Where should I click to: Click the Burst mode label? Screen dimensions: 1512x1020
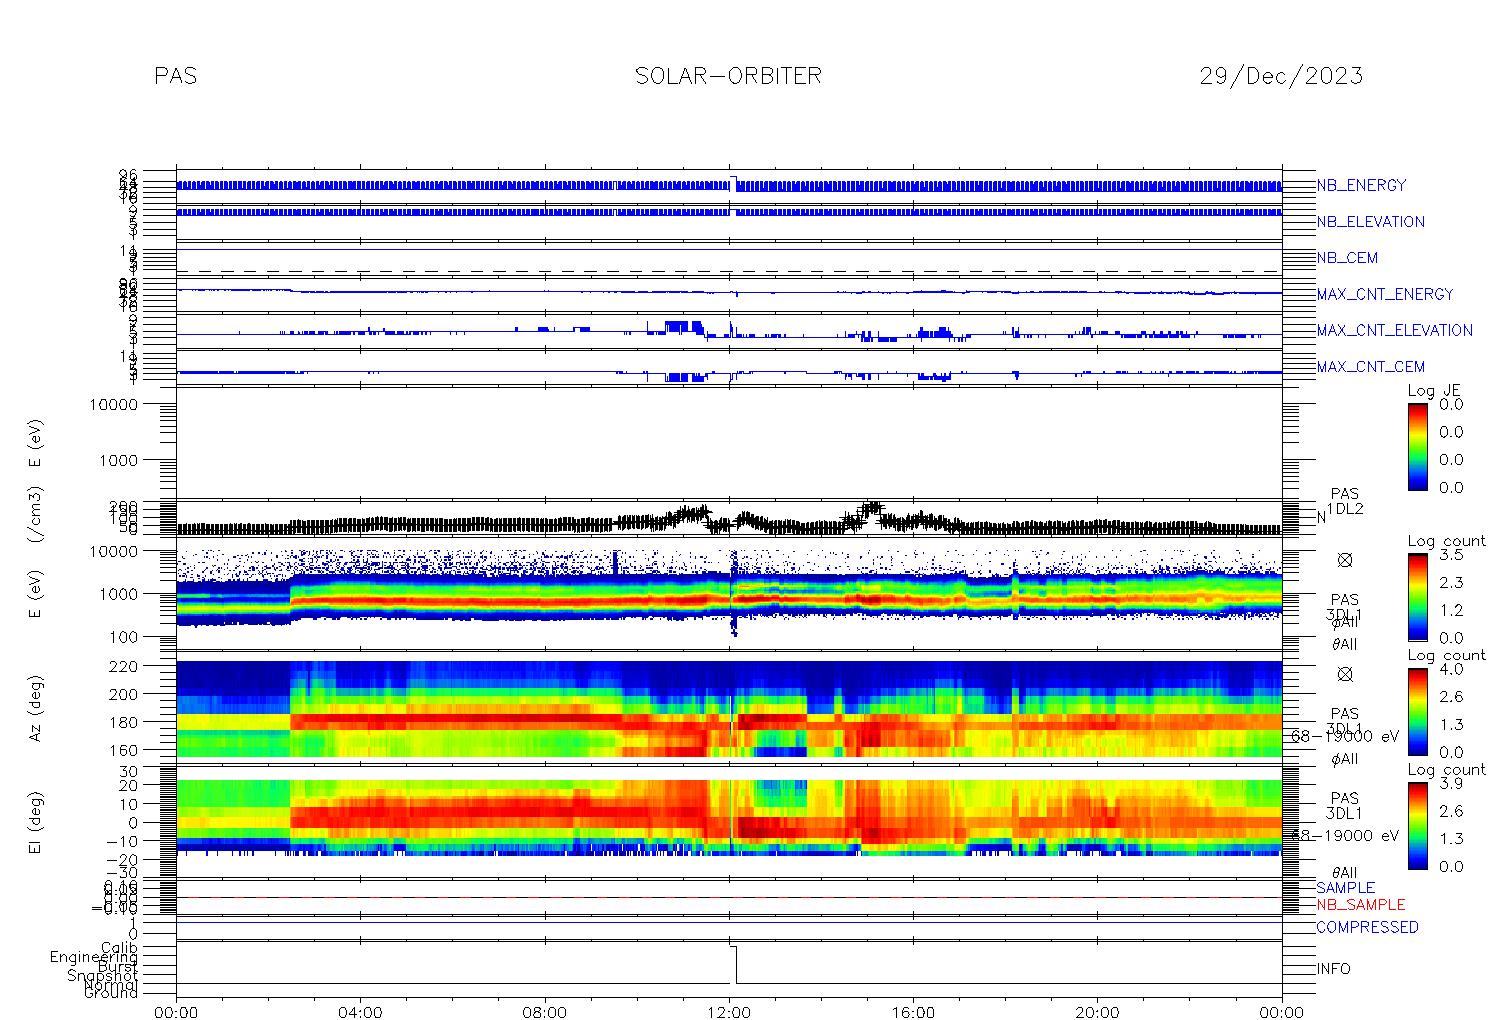click(119, 966)
